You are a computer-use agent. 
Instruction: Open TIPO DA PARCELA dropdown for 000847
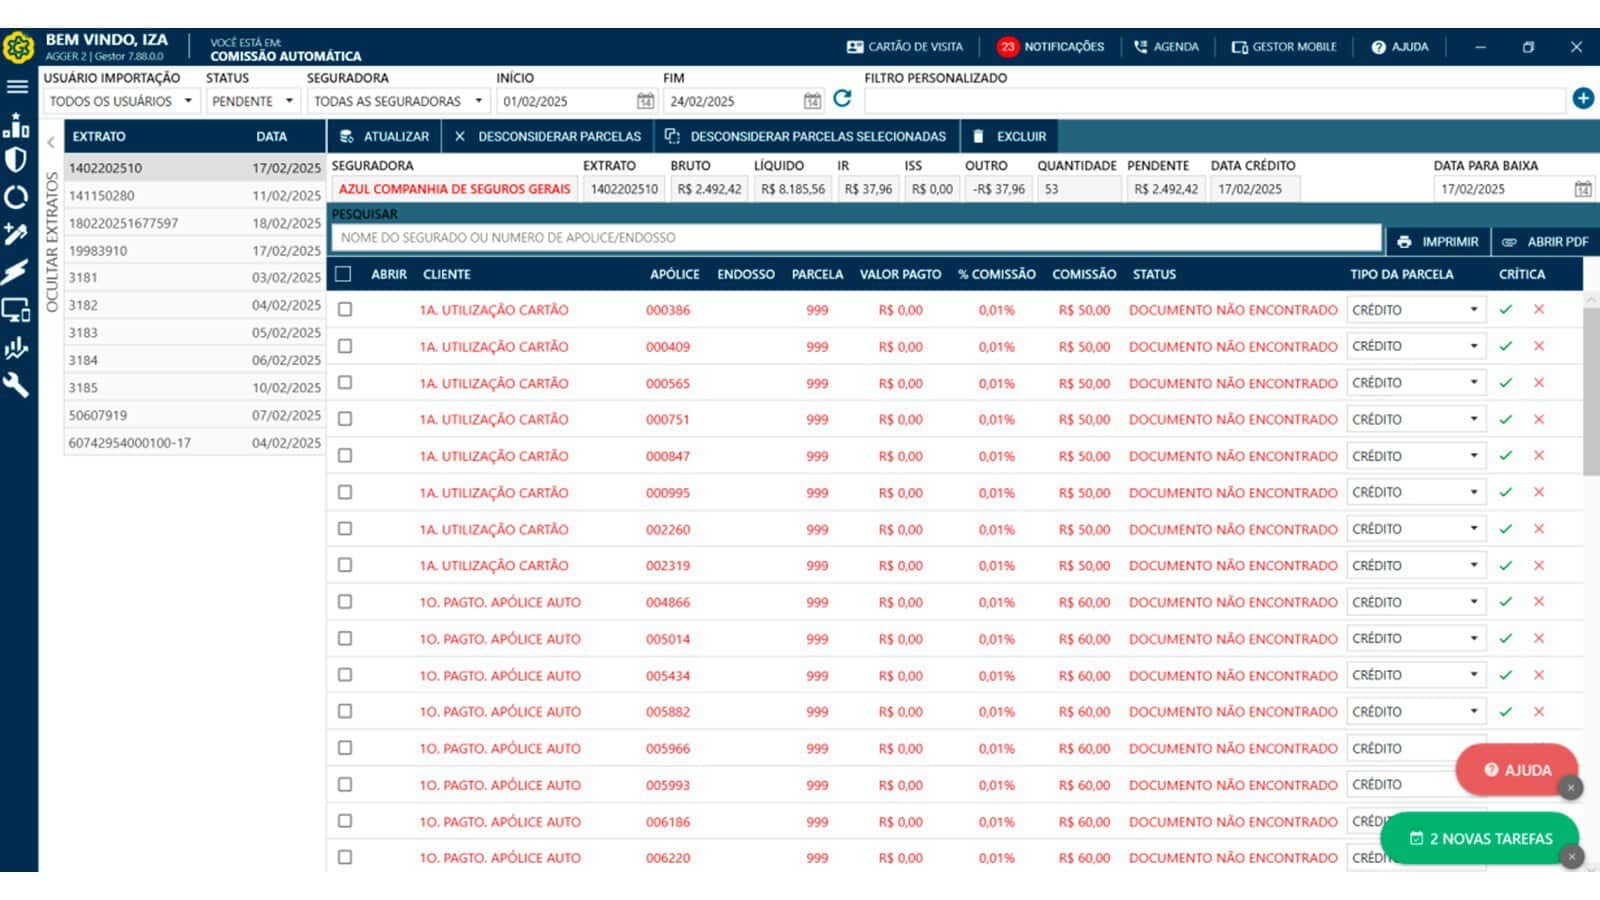1415,456
